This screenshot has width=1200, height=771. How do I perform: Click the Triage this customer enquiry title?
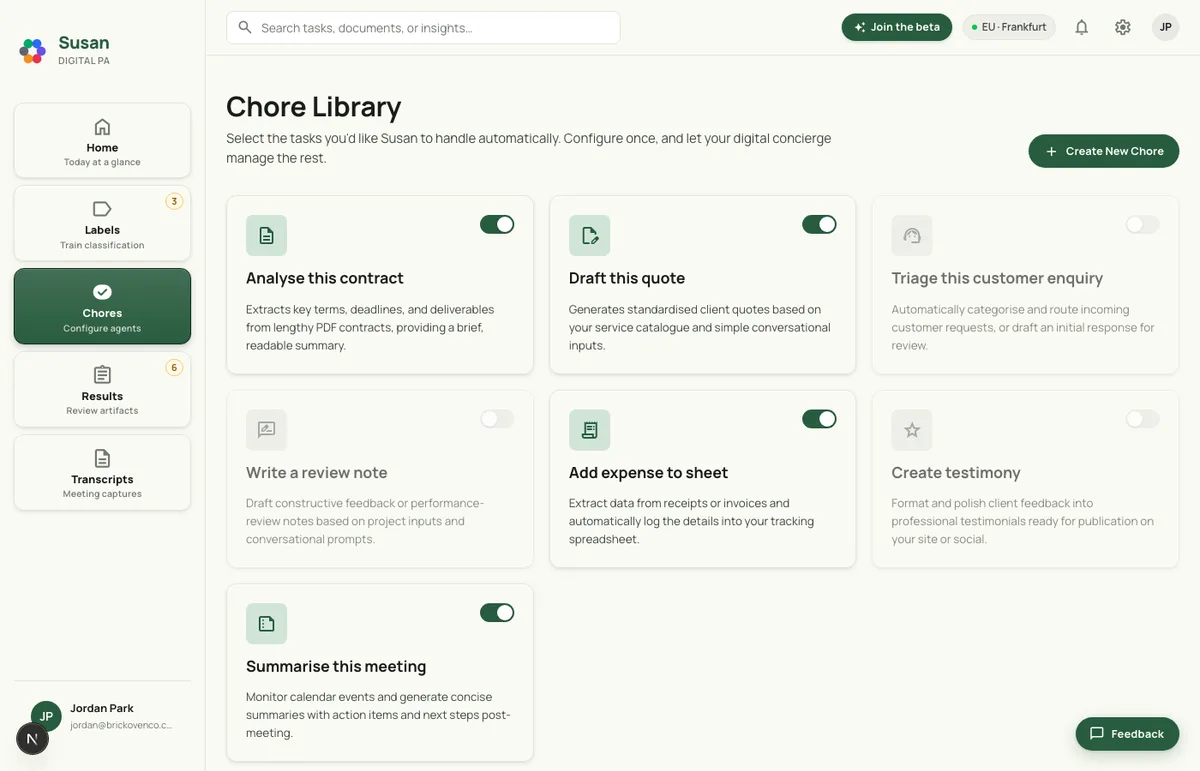(997, 278)
